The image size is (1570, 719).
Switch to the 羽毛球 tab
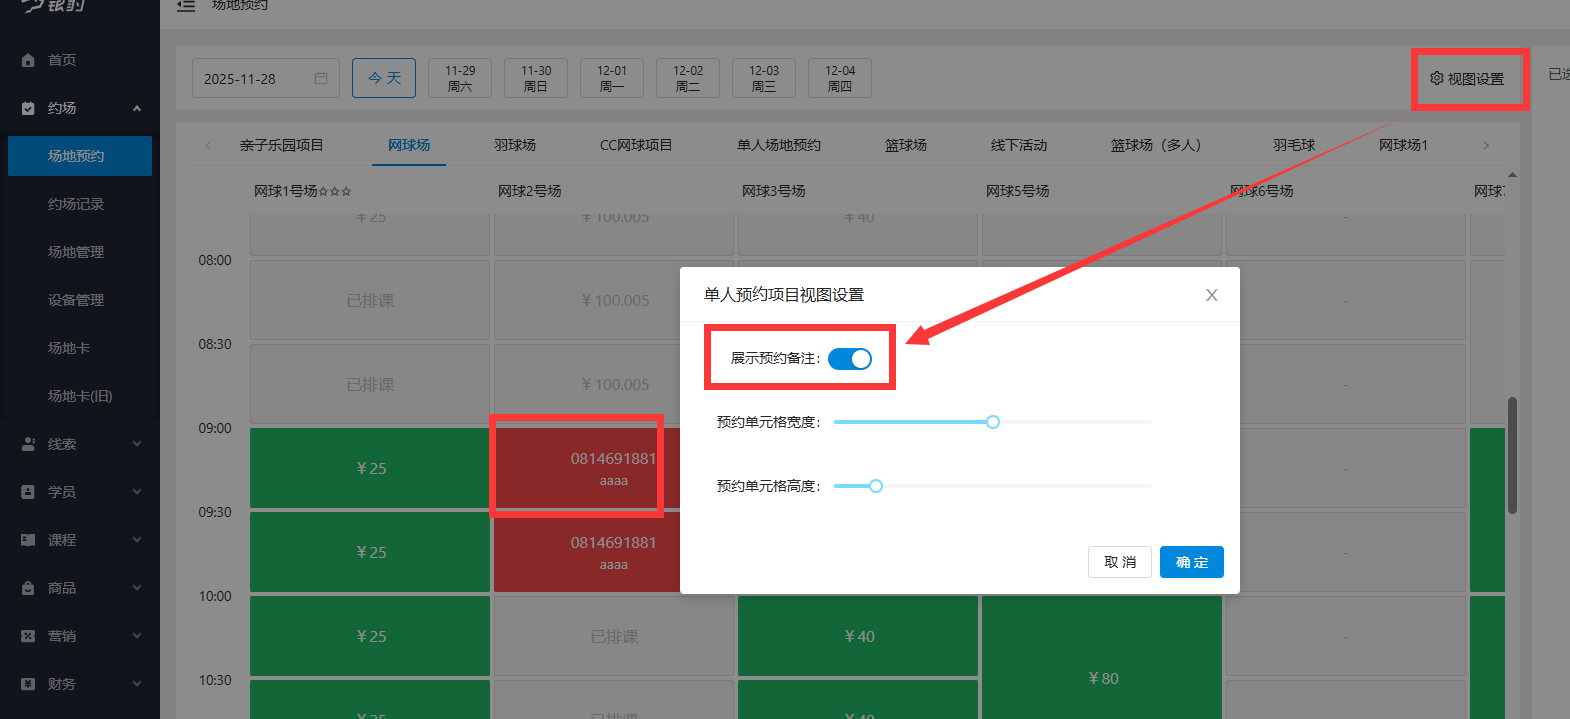1294,145
